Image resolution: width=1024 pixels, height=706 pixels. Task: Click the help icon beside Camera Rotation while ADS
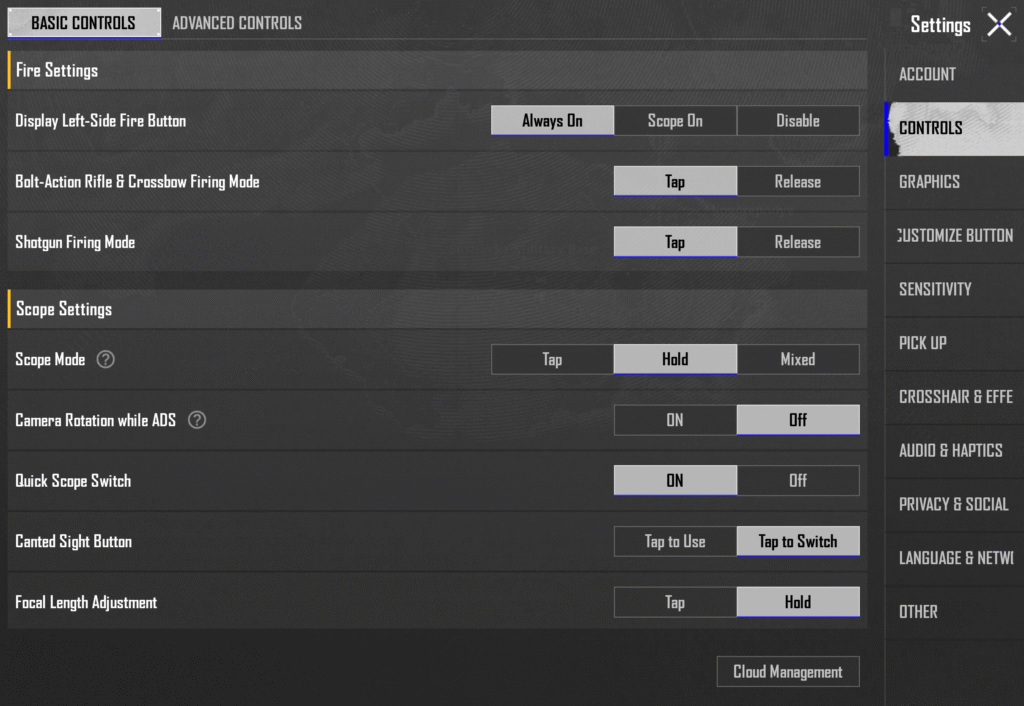(x=197, y=420)
